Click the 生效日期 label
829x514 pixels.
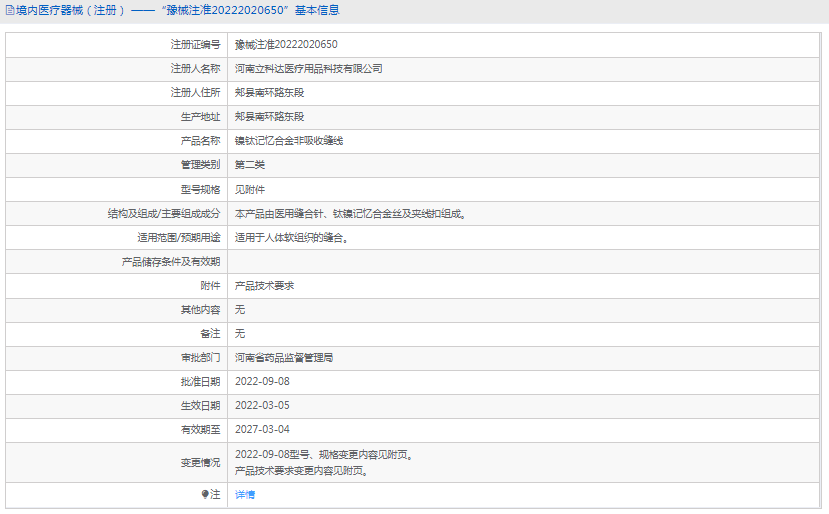click(200, 406)
